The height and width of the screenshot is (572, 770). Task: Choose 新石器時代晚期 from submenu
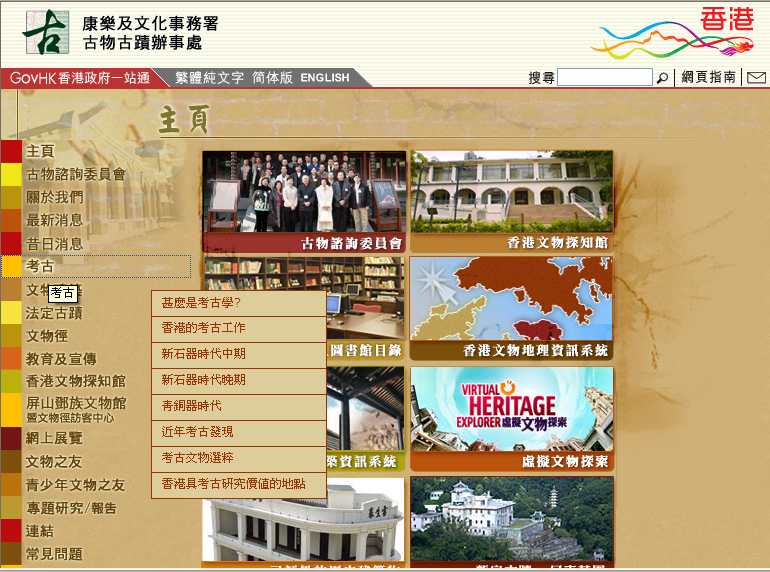(239, 380)
